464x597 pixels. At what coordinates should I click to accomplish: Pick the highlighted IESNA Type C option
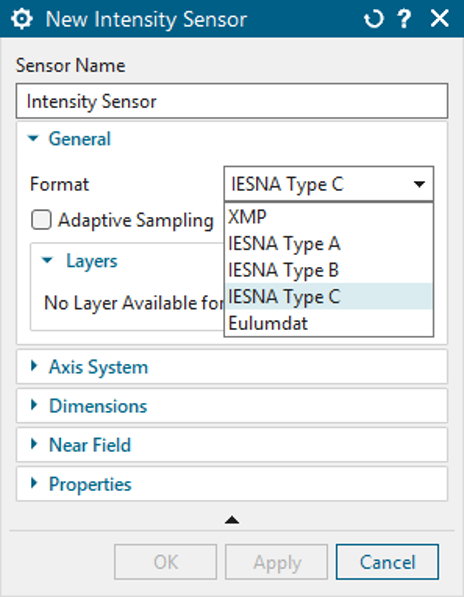328,297
